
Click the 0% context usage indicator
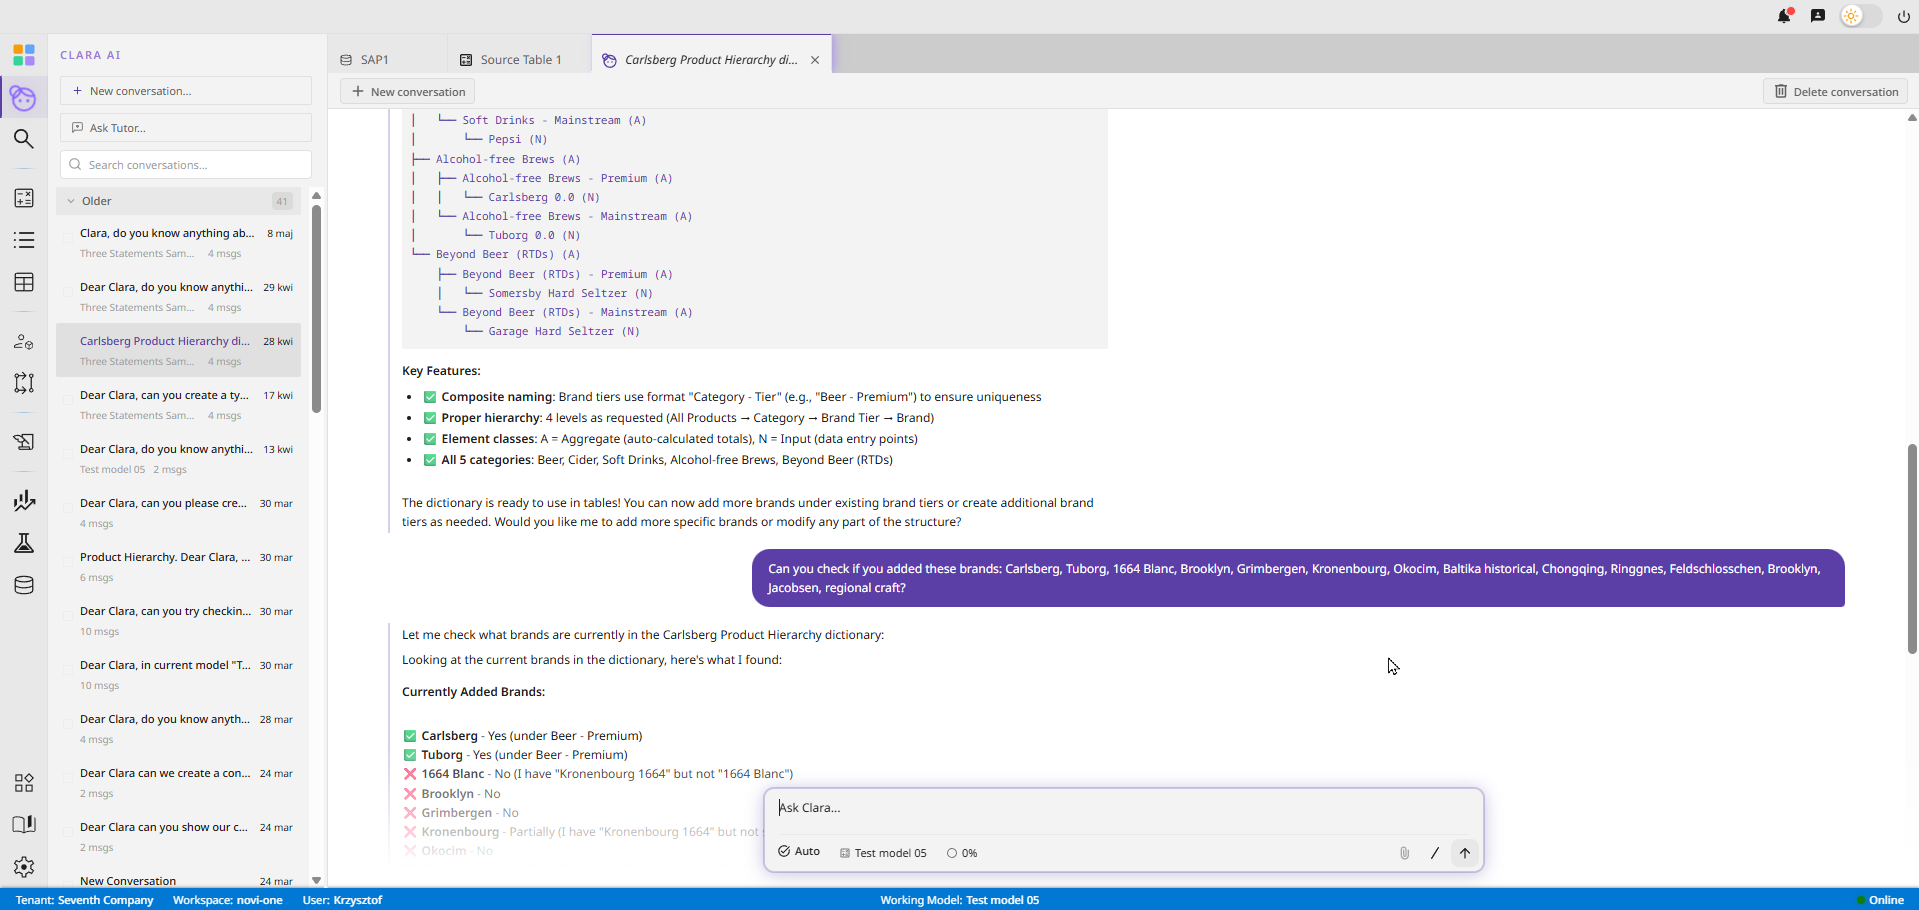click(x=962, y=853)
